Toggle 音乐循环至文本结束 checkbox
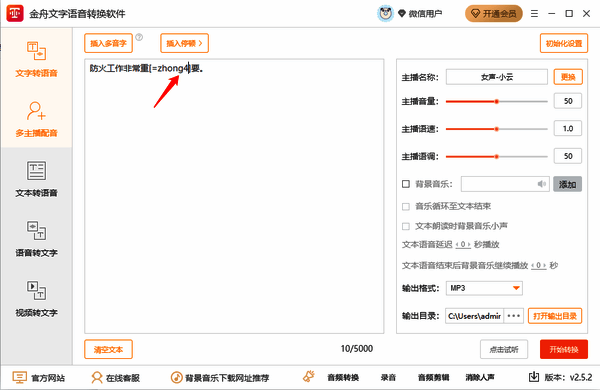Image resolution: width=600 pixels, height=390 pixels. click(x=406, y=207)
